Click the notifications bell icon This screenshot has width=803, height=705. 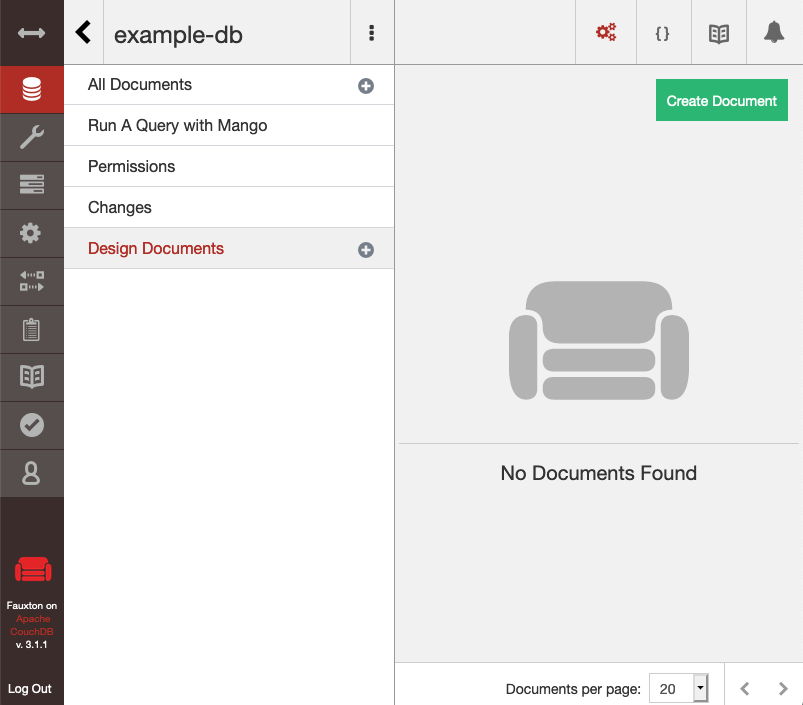pos(773,33)
